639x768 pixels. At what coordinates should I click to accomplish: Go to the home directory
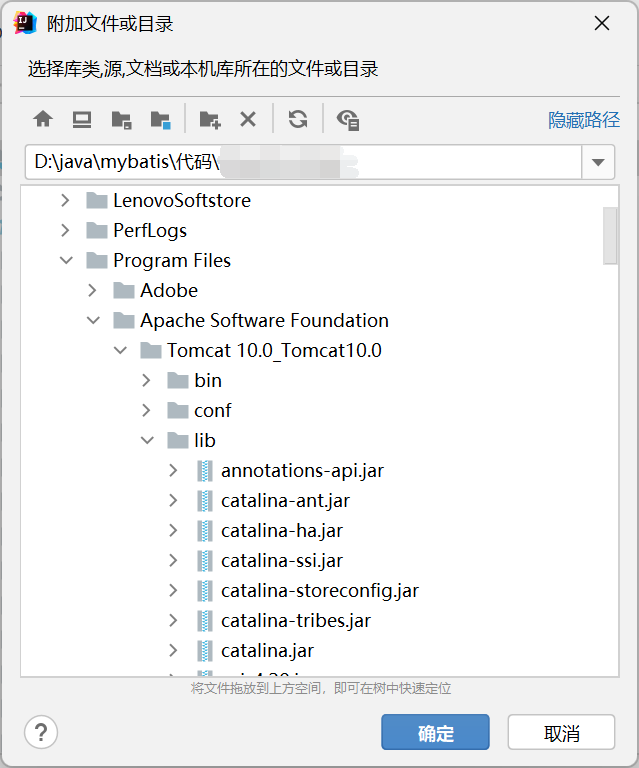(43, 120)
